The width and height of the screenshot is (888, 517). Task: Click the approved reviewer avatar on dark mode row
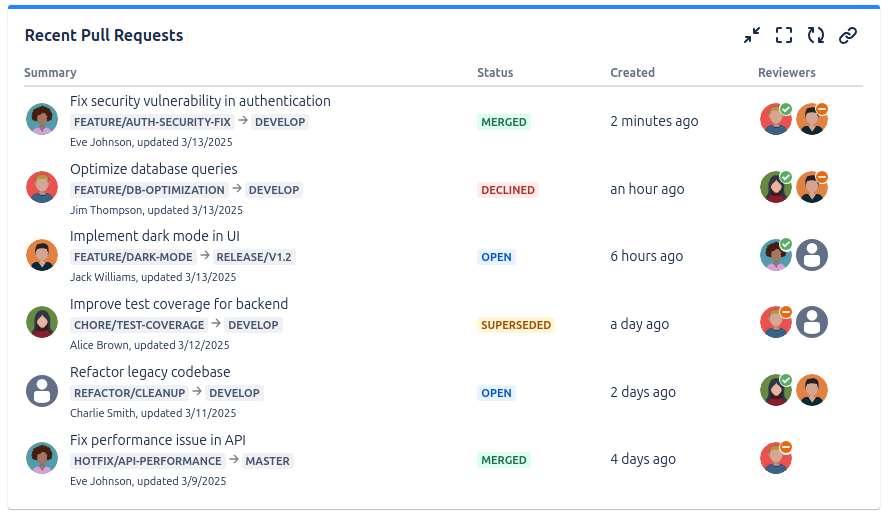(776, 255)
